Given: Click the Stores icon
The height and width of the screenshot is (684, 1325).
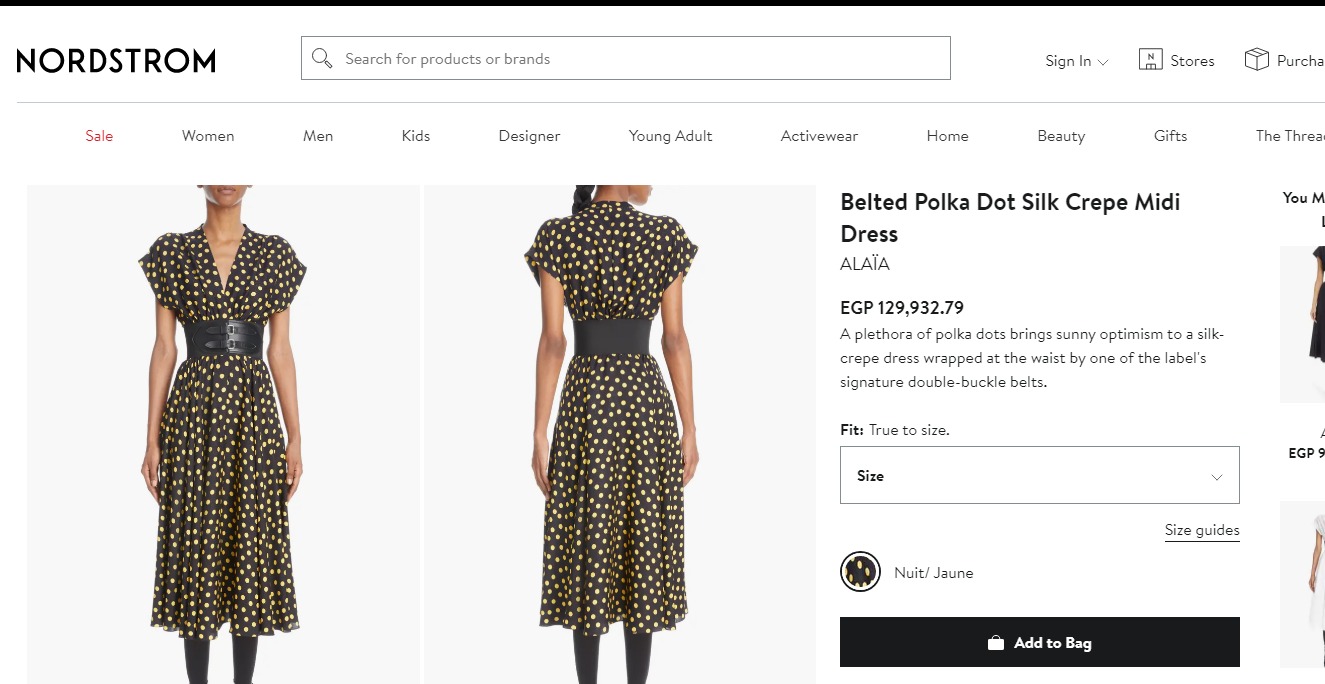Looking at the screenshot, I should 1150,60.
